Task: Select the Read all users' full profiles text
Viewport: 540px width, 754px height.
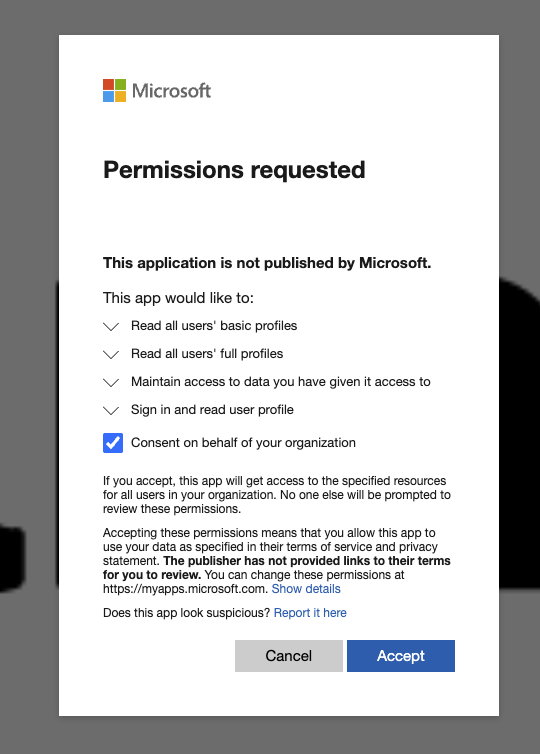Action: click(x=207, y=353)
